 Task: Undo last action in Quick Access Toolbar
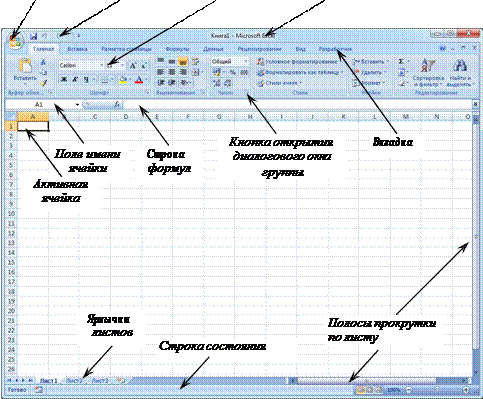point(44,36)
